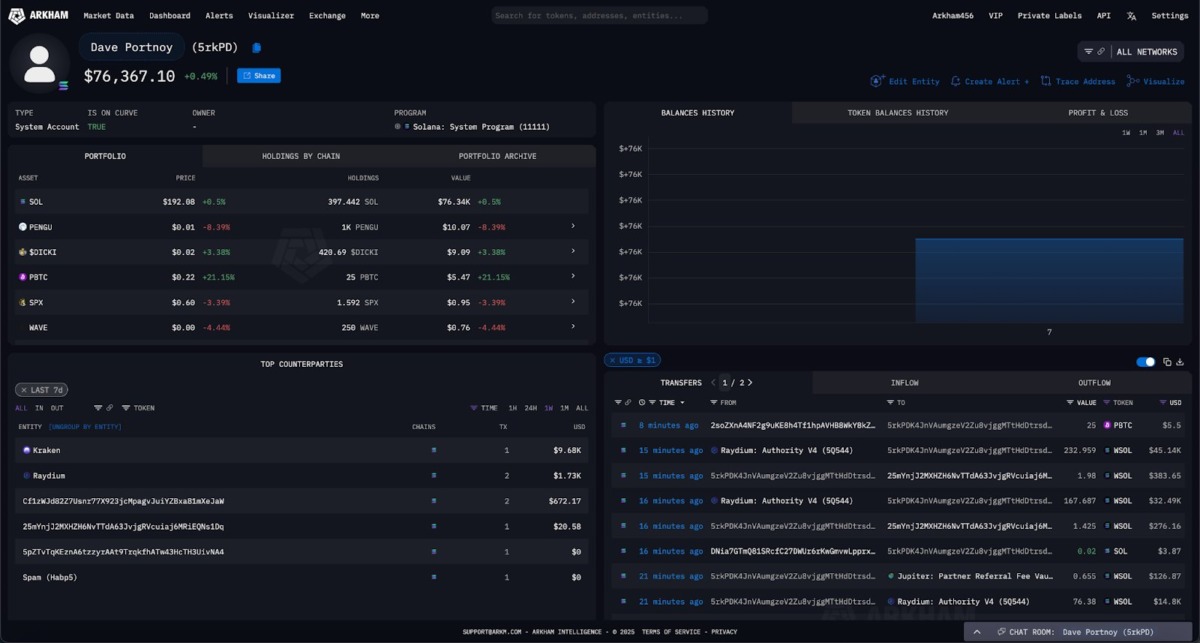Expand the $DICKI asset row chevron
Viewport: 1200px width, 643px height.
click(573, 251)
